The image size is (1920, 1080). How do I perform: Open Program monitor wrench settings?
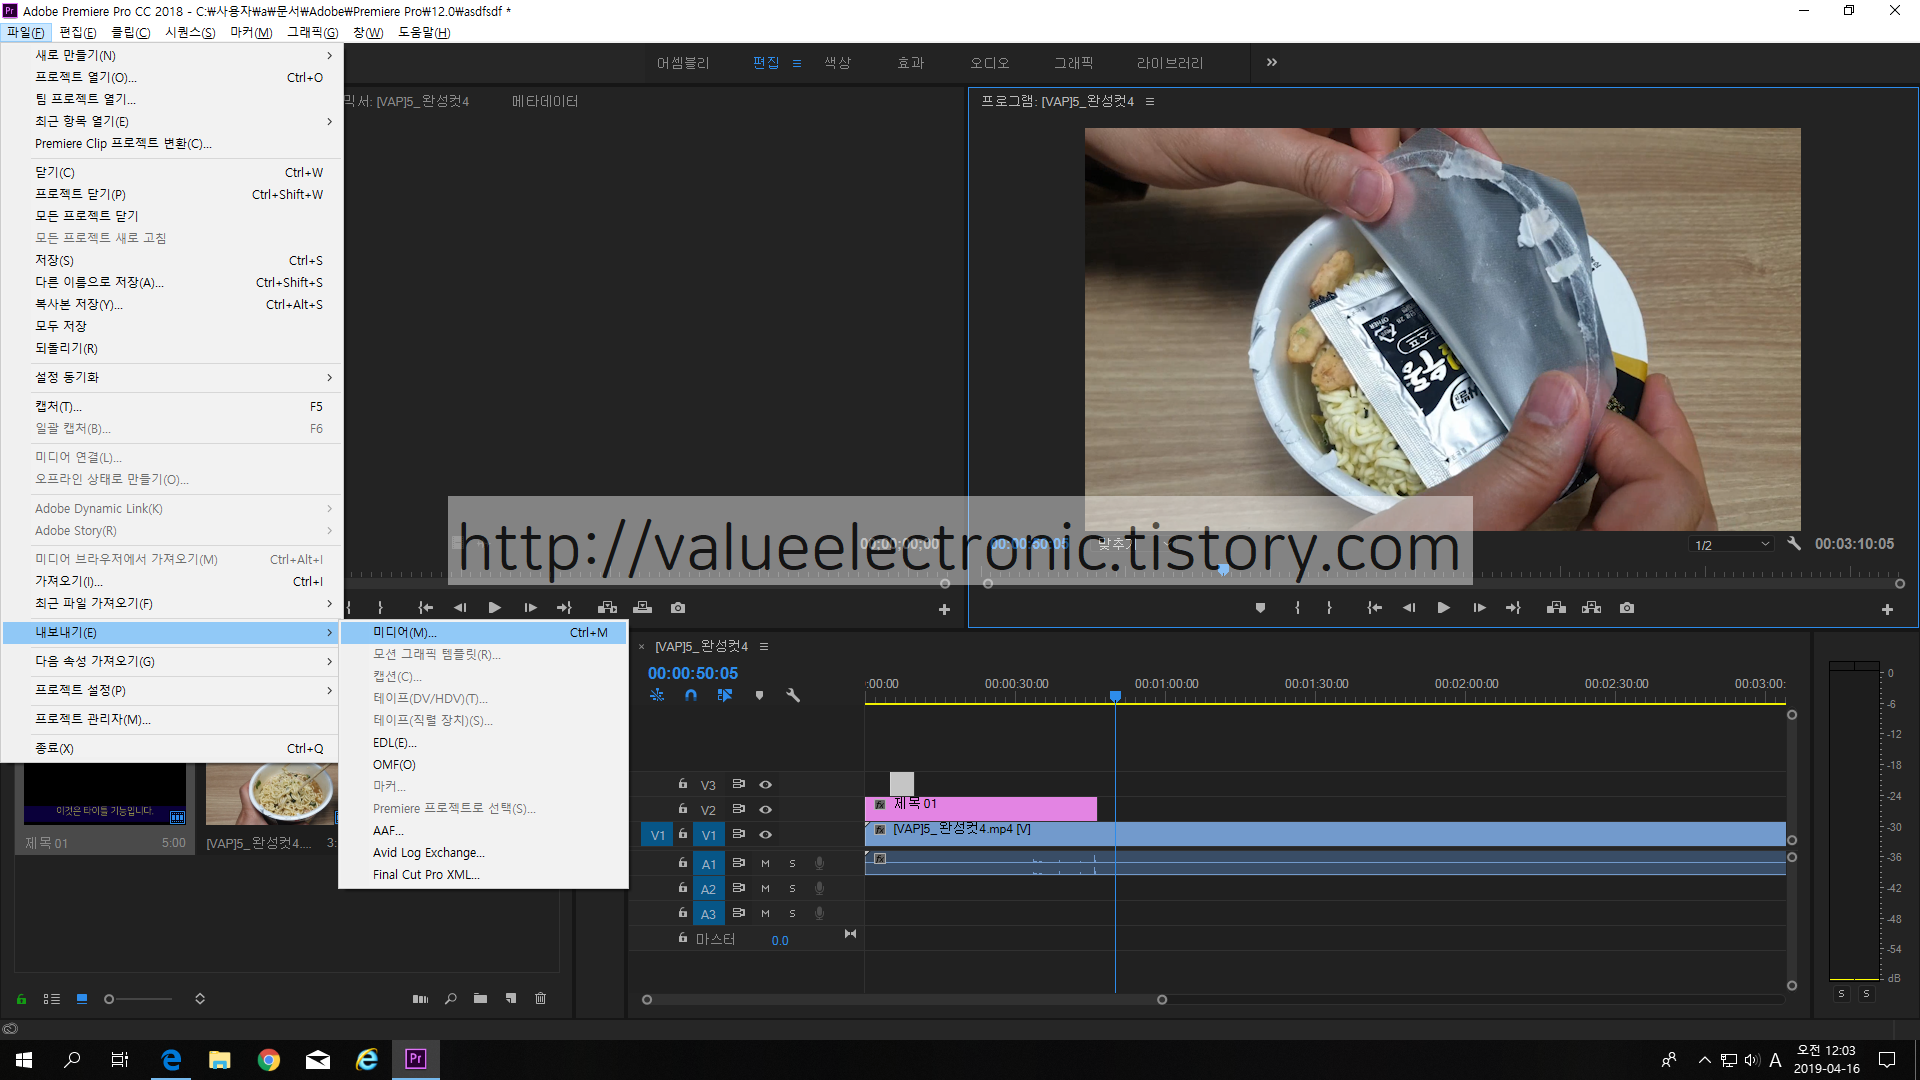click(x=1794, y=544)
